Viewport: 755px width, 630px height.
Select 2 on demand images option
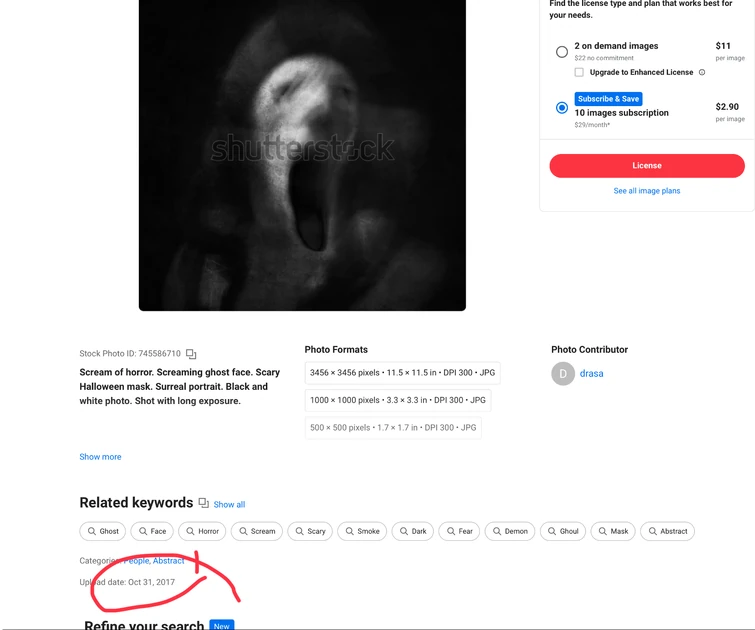(x=562, y=52)
